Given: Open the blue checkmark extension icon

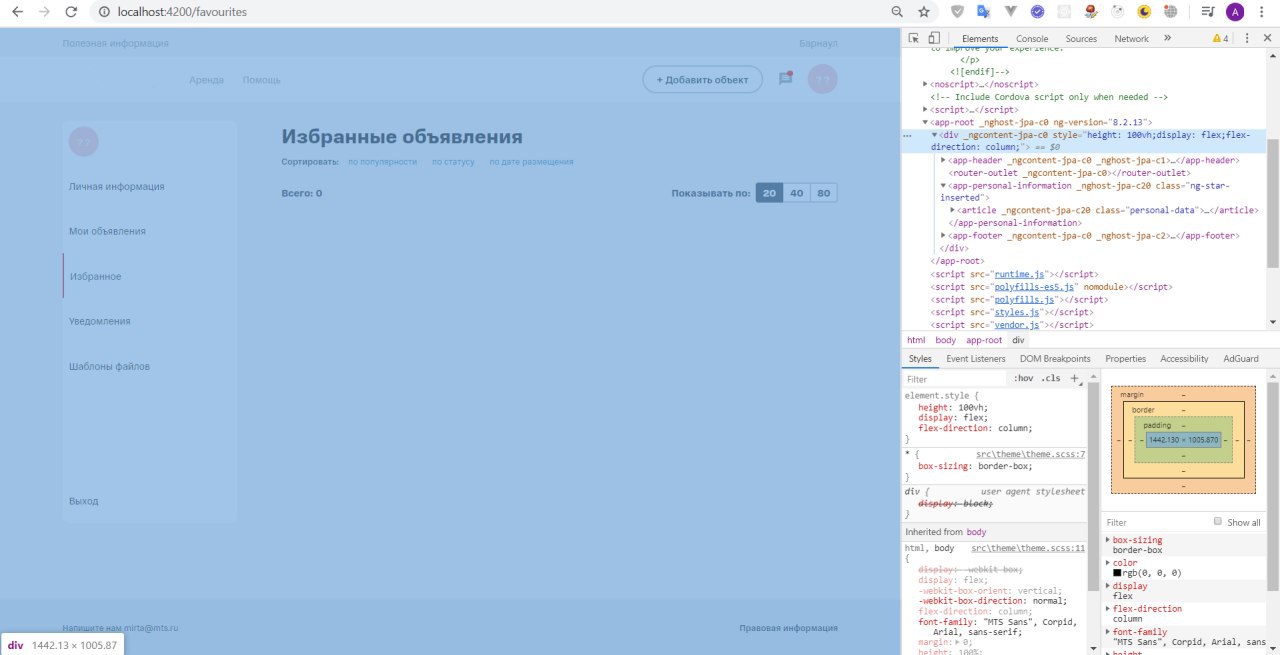Looking at the screenshot, I should click(x=1038, y=12).
